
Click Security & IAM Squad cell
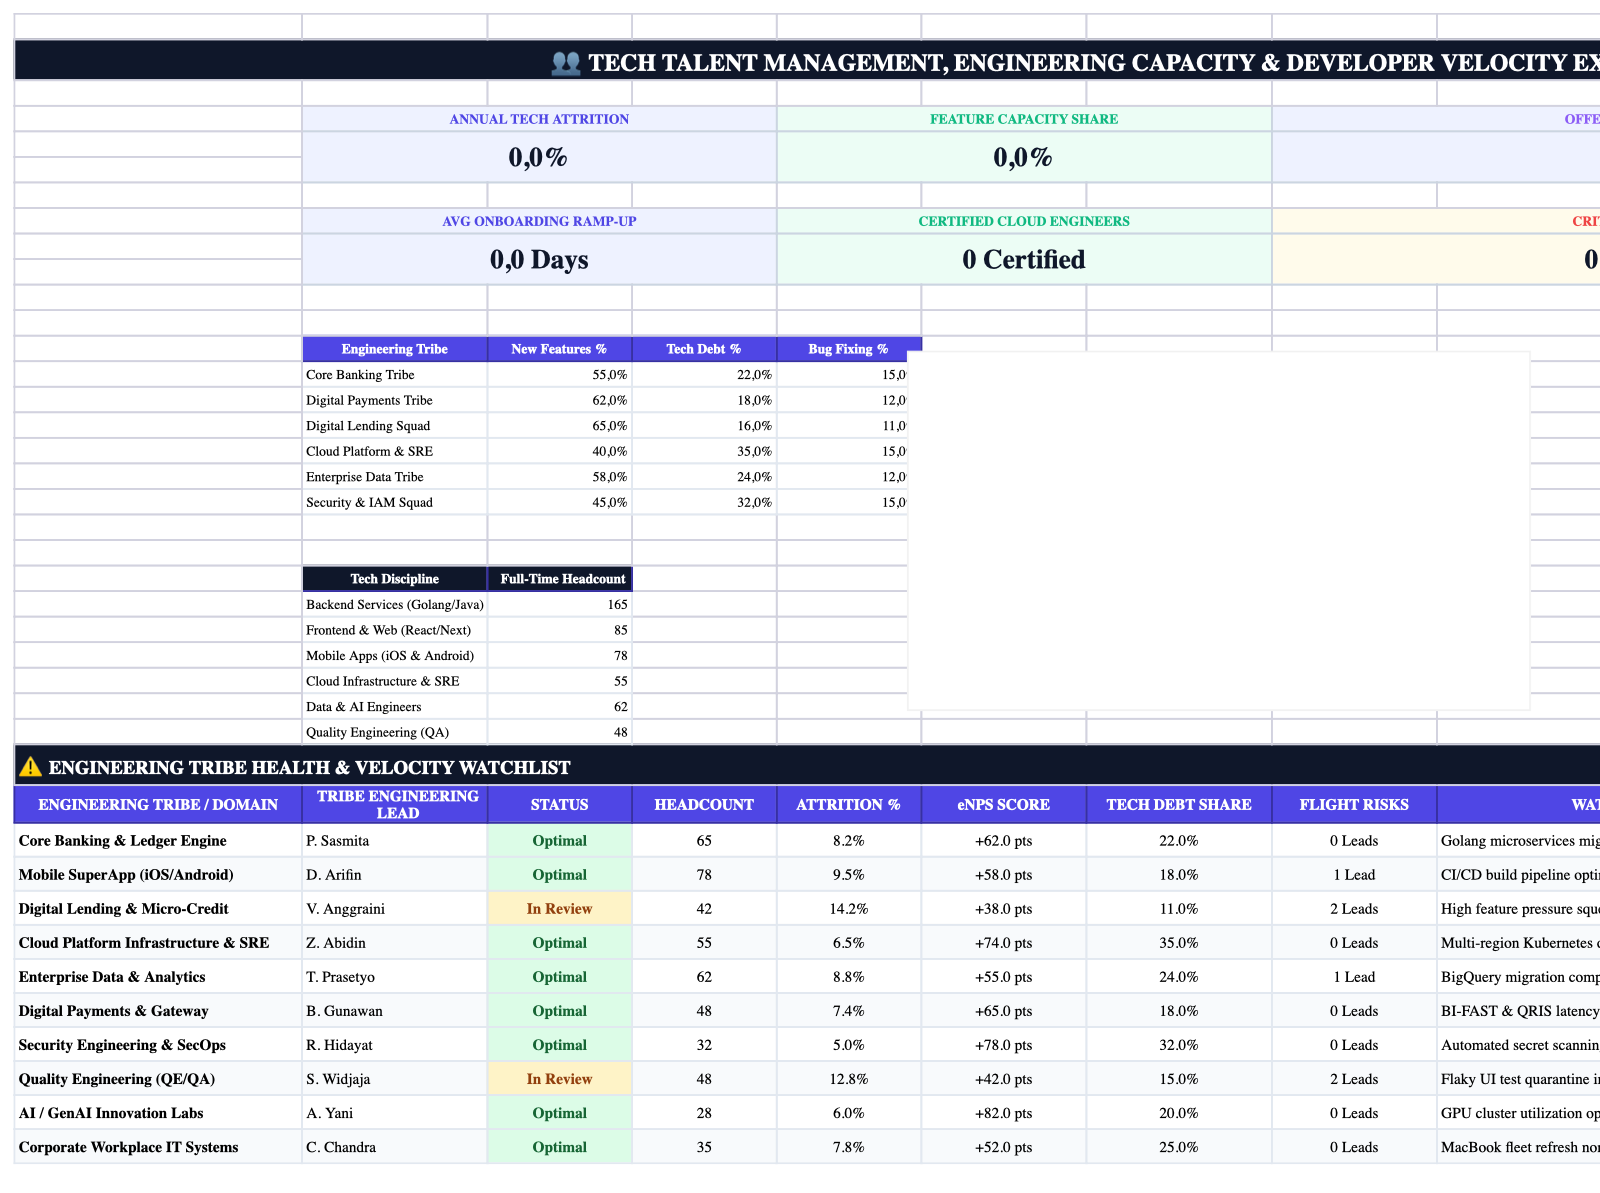pyautogui.click(x=395, y=502)
